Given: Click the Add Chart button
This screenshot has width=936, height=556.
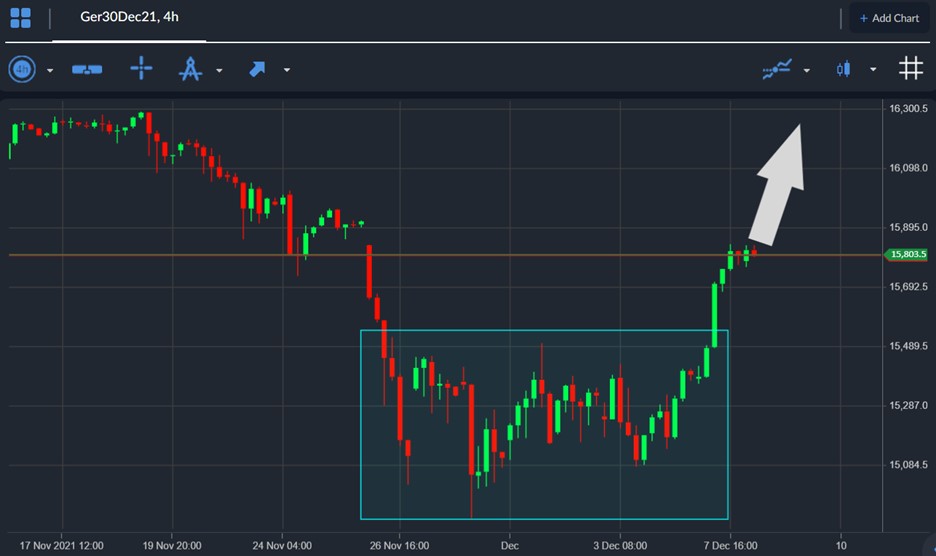Looking at the screenshot, I should (x=888, y=18).
